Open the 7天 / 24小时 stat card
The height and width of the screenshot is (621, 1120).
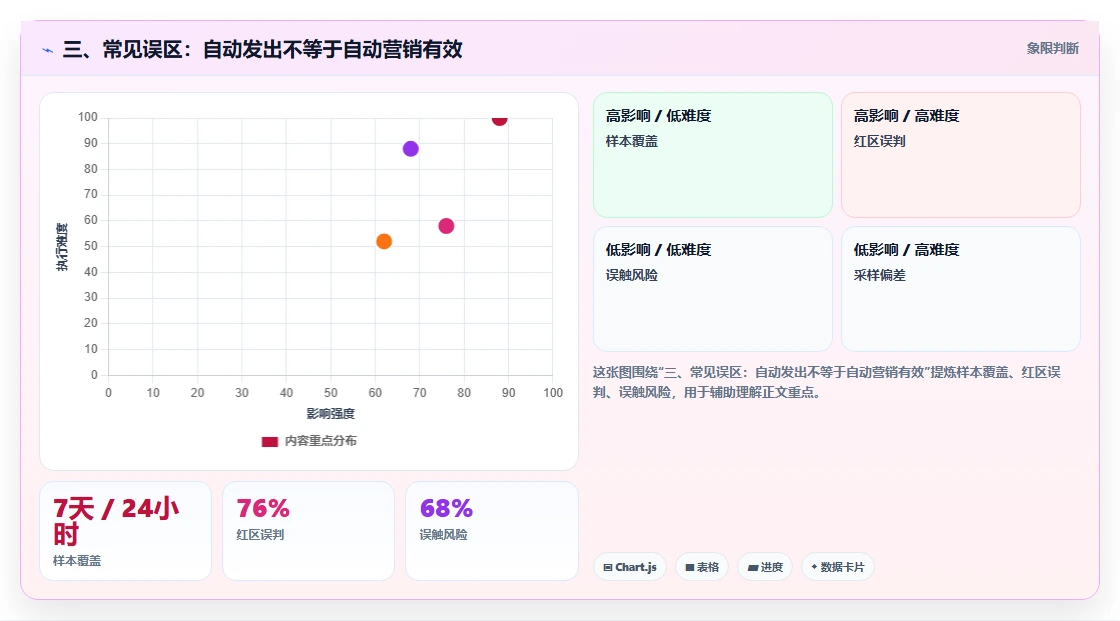click(126, 531)
